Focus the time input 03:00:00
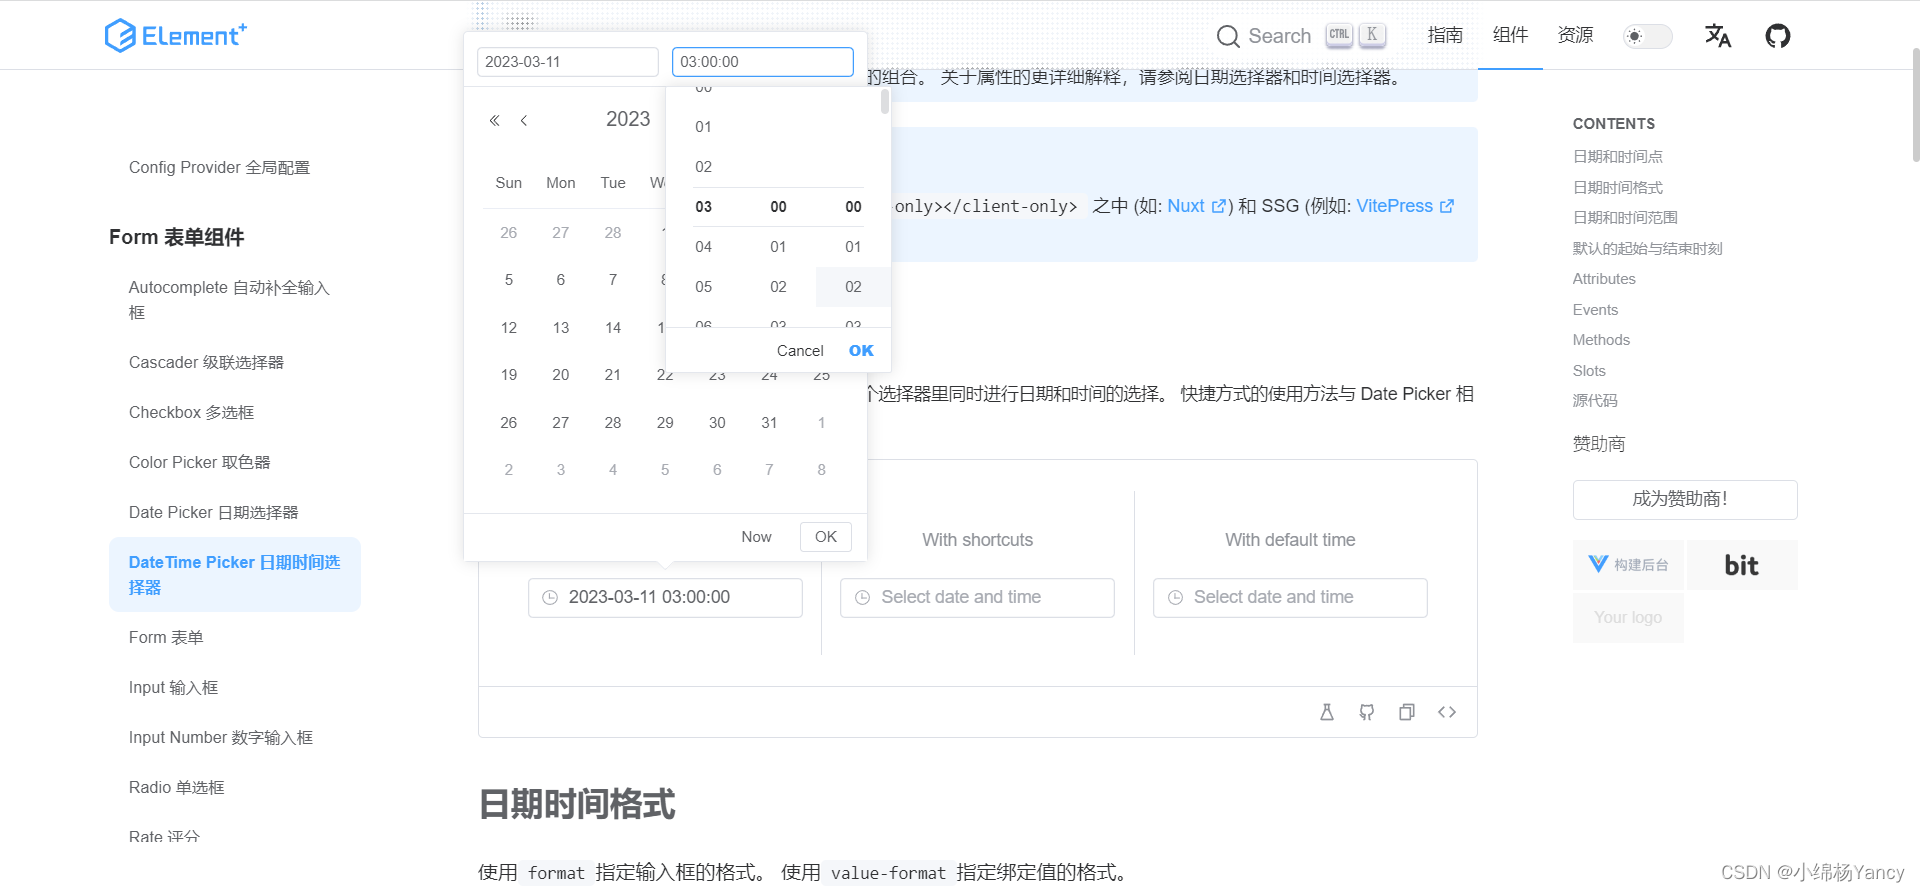 point(762,62)
